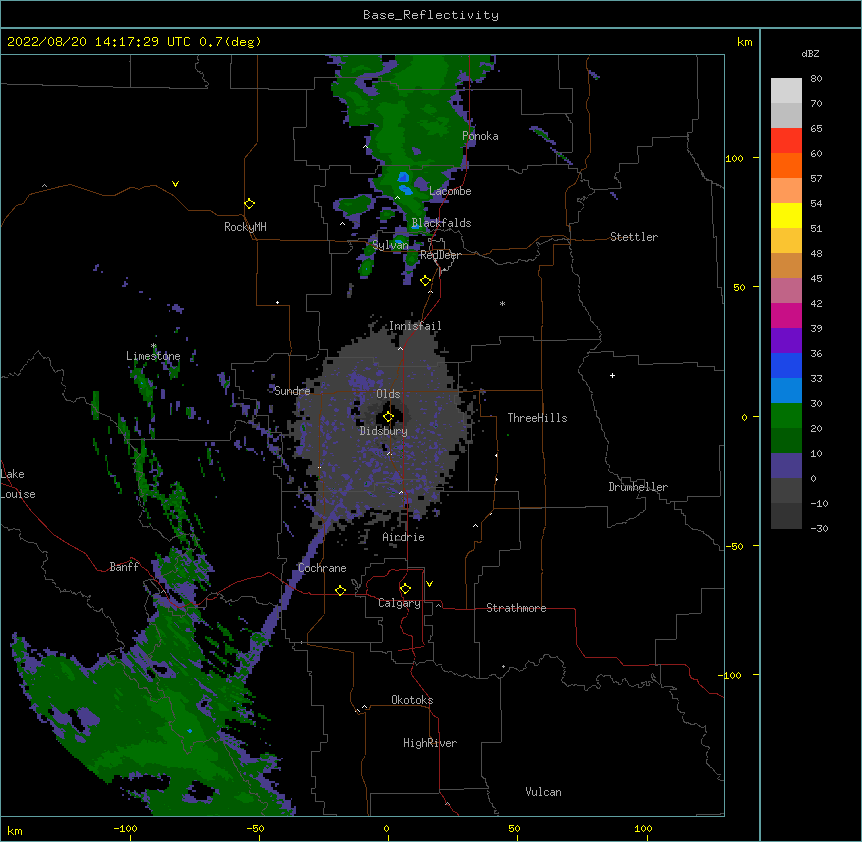This screenshot has height=842, width=862.
Task: Pick the white swatch at top of legend
Action: coord(786,90)
